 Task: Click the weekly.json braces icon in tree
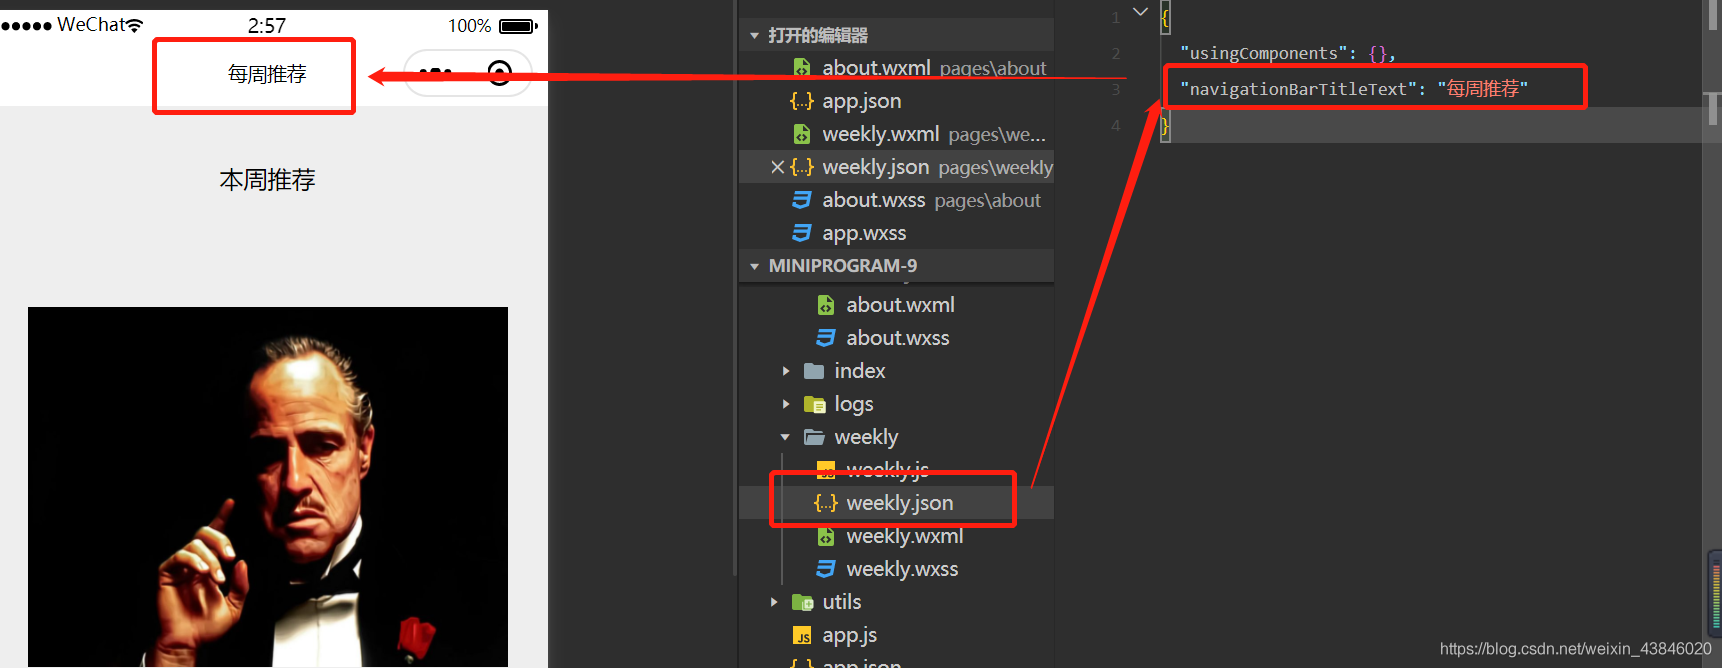[826, 503]
